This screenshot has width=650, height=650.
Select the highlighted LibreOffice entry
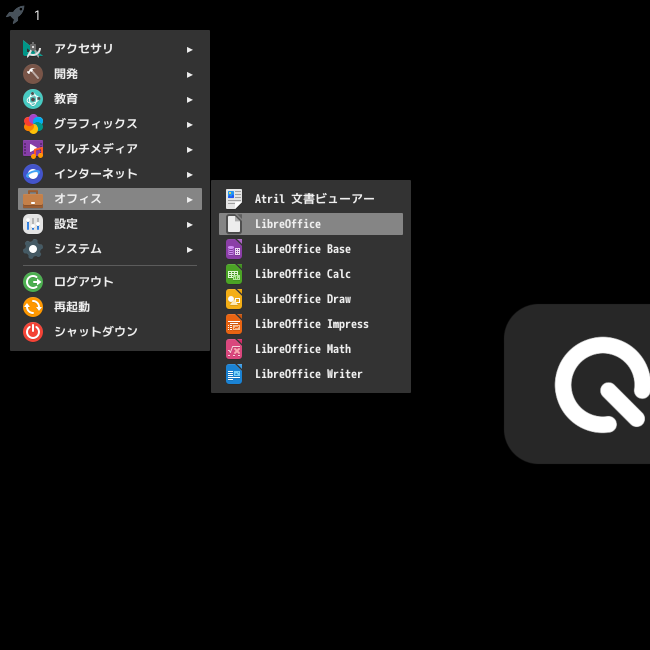[x=310, y=224]
